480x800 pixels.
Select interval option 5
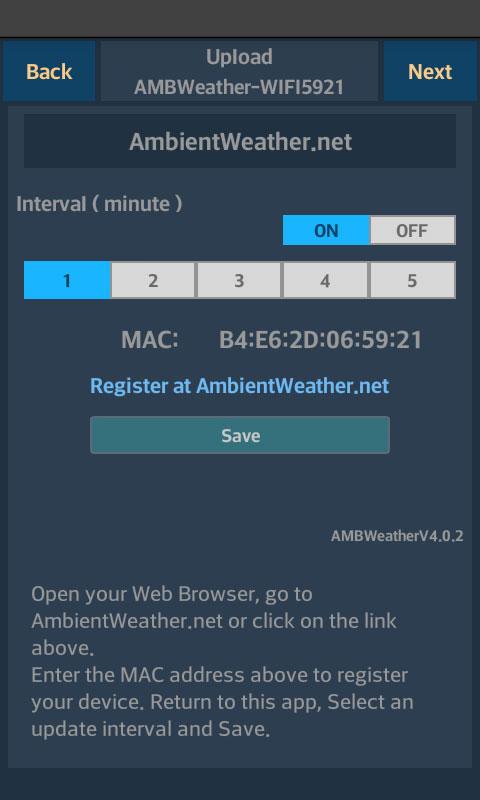(x=412, y=280)
